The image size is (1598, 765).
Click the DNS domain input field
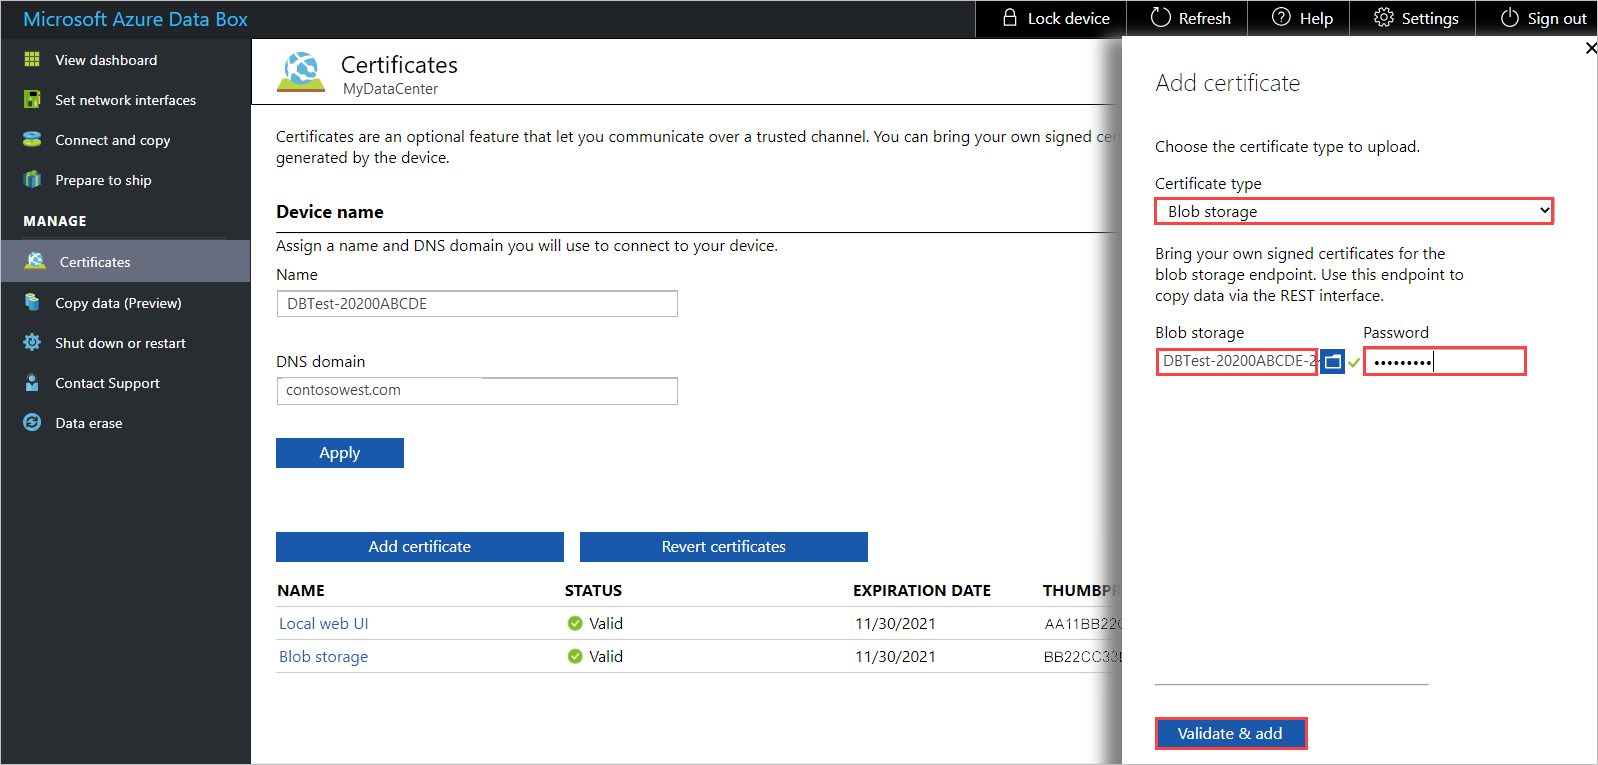[x=477, y=391]
